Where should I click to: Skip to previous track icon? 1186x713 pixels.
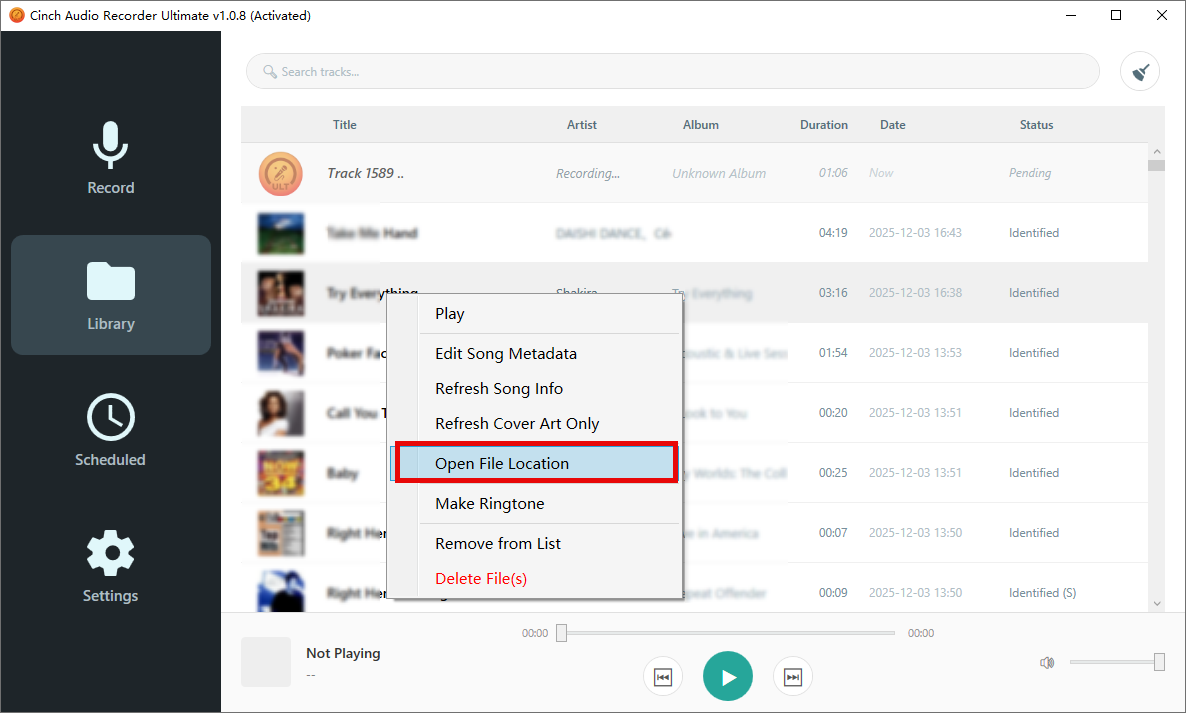coord(663,676)
